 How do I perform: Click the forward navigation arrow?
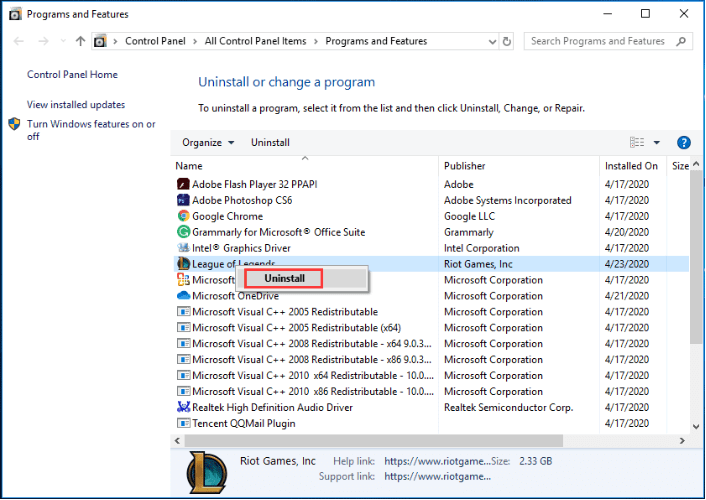click(x=43, y=41)
